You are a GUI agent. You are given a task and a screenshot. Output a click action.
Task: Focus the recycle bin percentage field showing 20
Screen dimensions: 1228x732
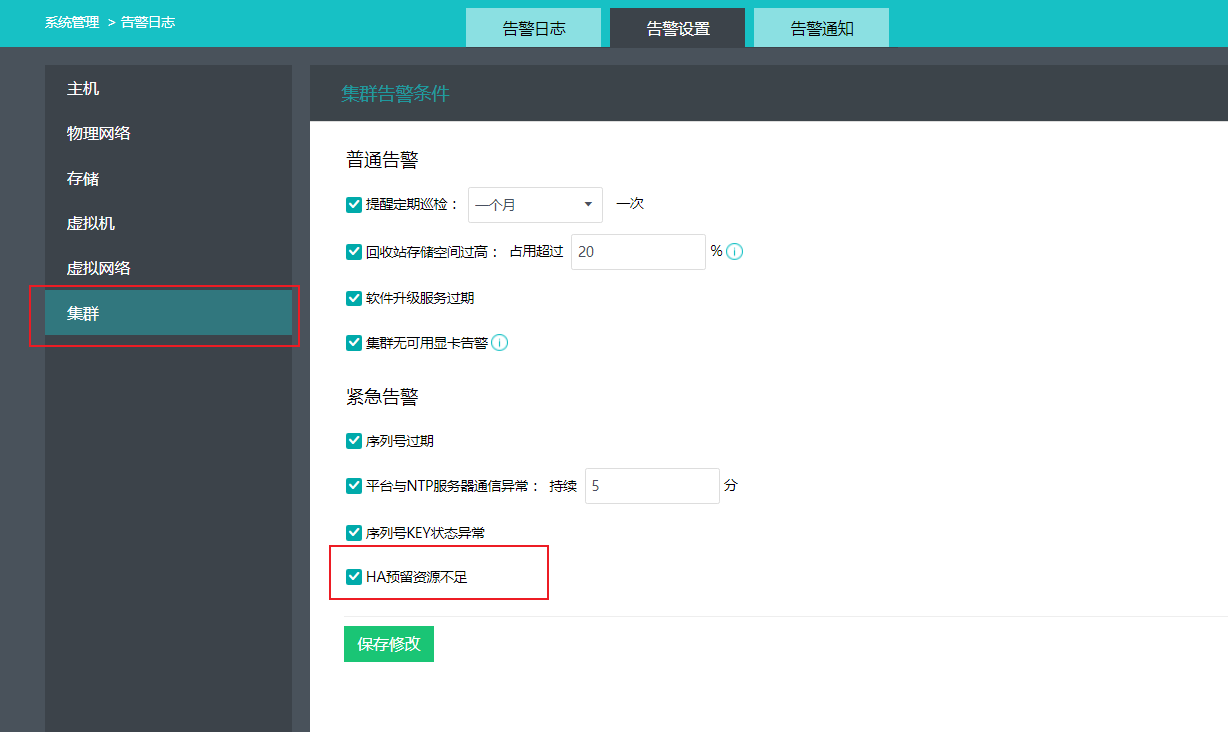pos(638,252)
